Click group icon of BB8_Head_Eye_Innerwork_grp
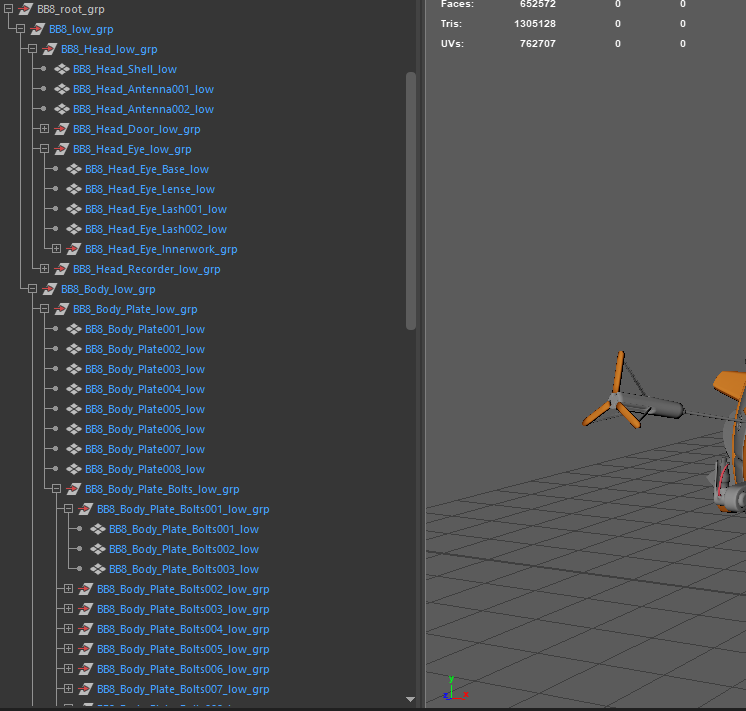Image resolution: width=746 pixels, height=711 pixels. coord(73,249)
